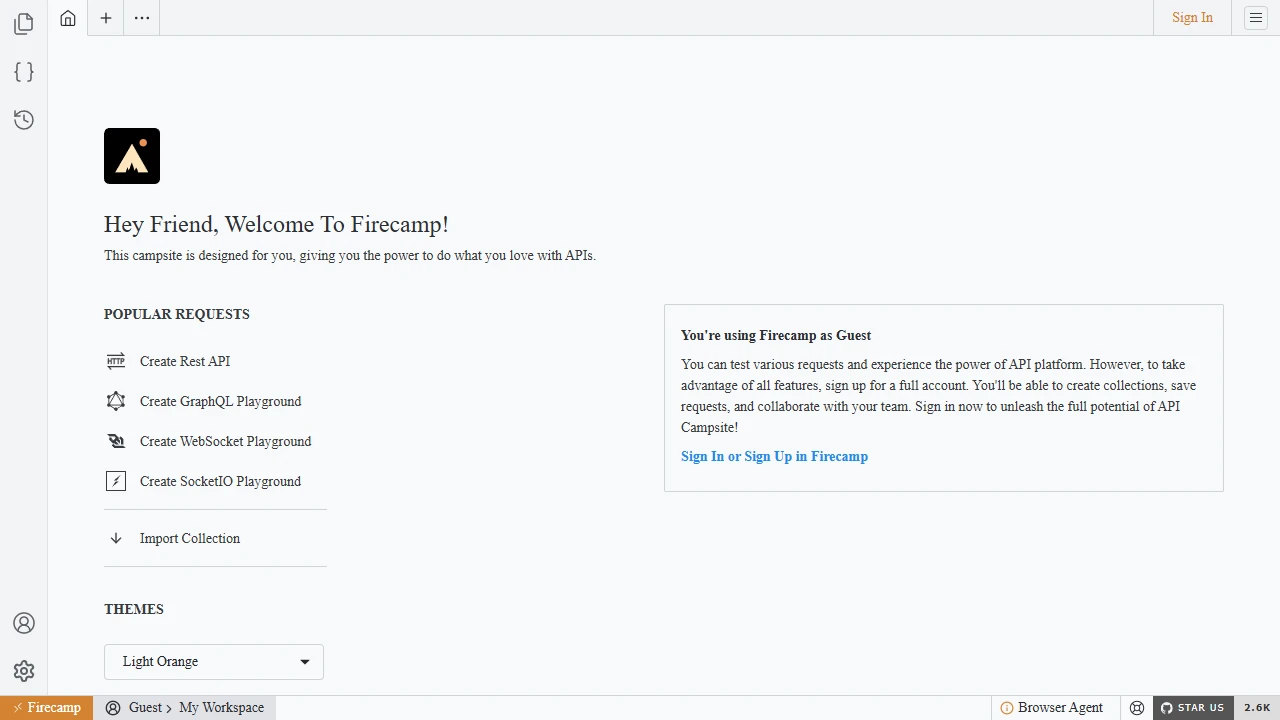The image size is (1280, 720).
Task: Click the account icon in the lower sidebar
Action: click(x=24, y=622)
